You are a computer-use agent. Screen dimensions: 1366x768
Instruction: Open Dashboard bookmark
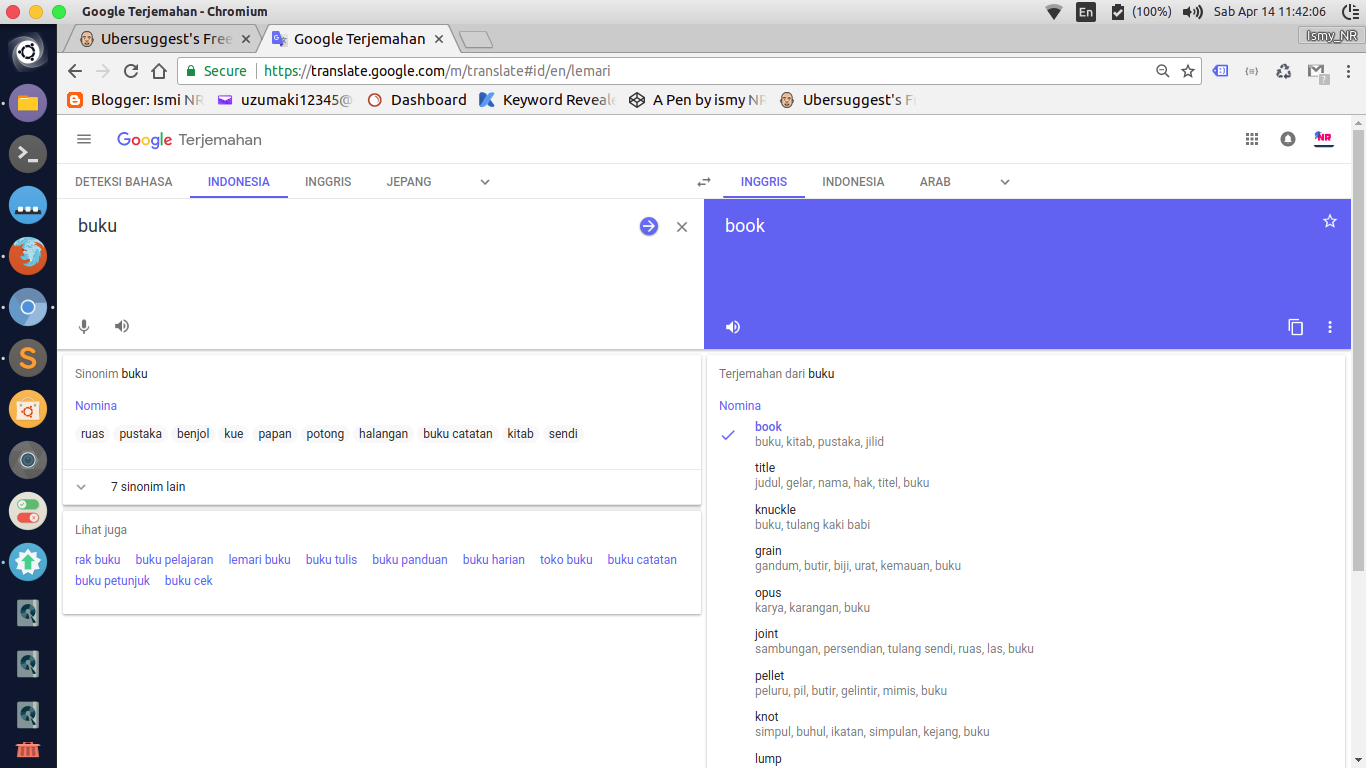(417, 100)
